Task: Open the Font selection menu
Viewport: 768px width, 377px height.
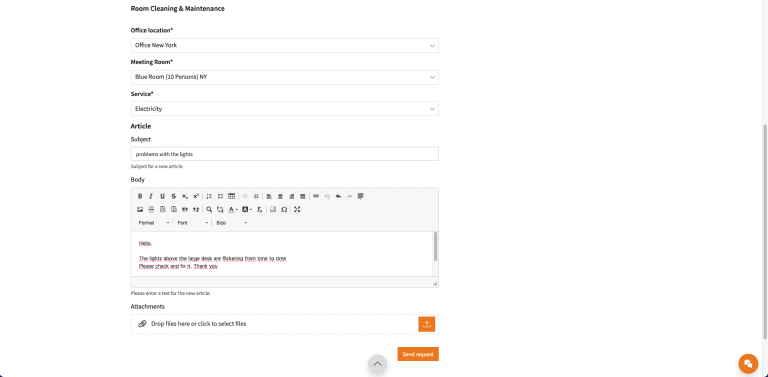Action: pyautogui.click(x=193, y=223)
